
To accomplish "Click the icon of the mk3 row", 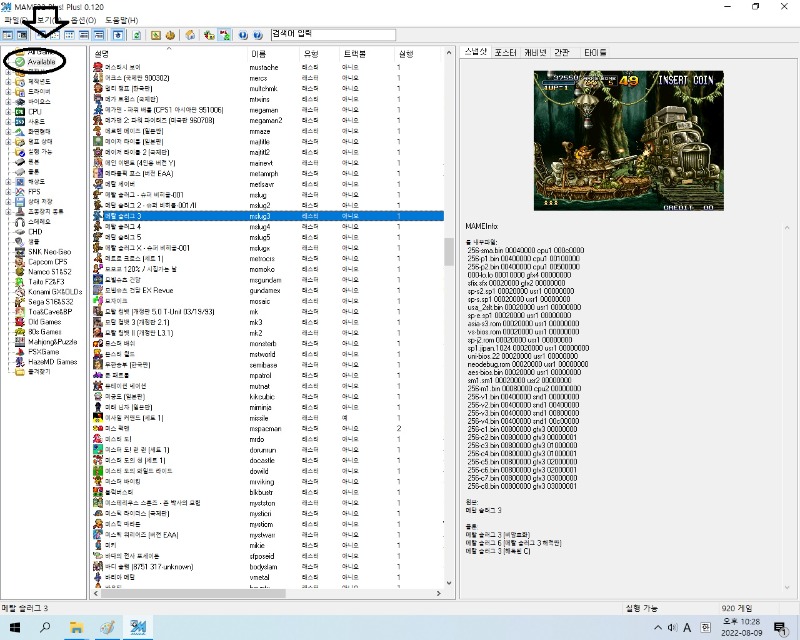I will pos(97,322).
